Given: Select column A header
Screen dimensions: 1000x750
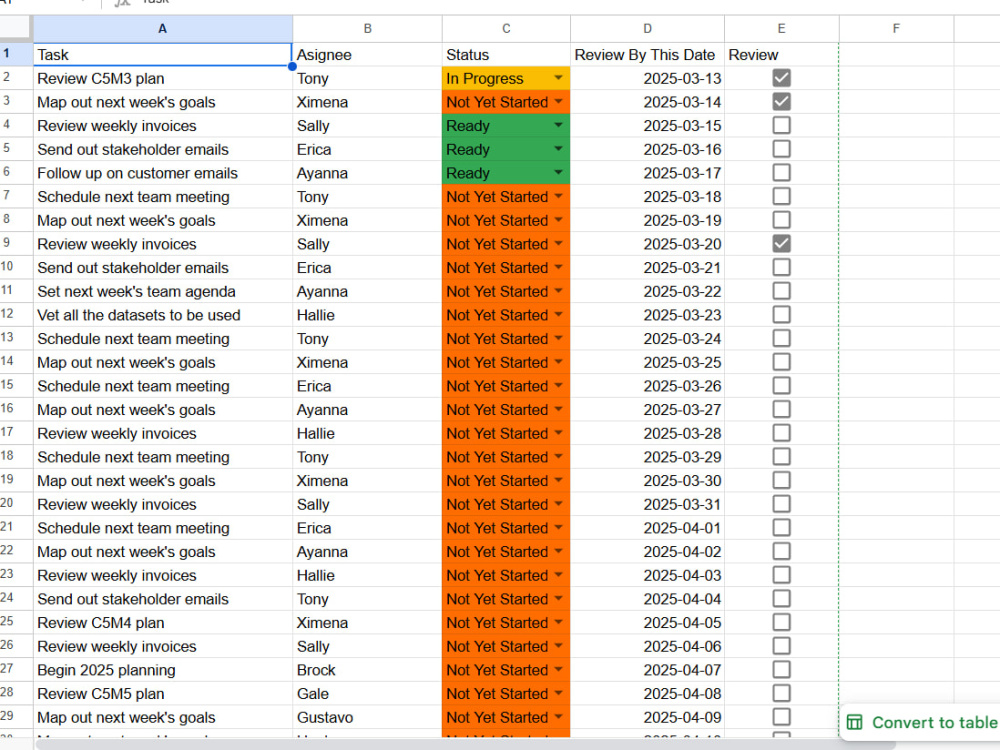Looking at the screenshot, I should [x=163, y=29].
